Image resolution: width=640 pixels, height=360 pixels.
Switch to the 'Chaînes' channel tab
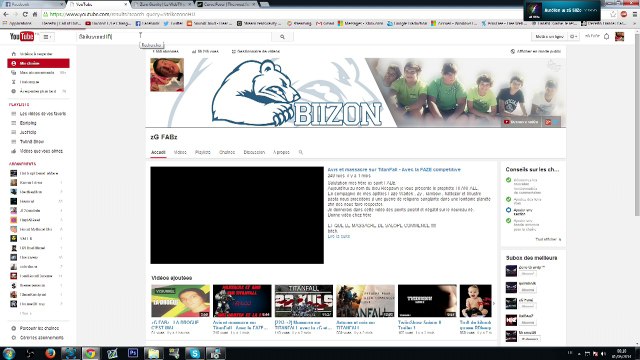[x=227, y=152]
